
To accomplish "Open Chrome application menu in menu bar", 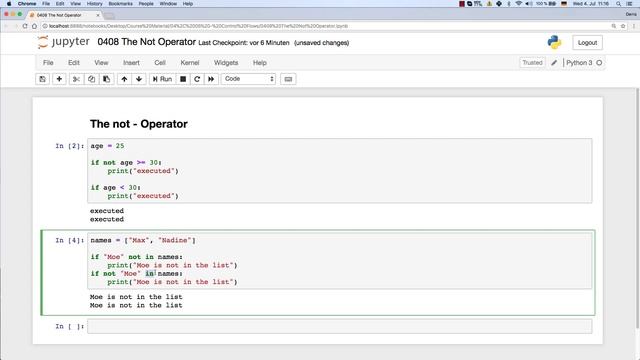I will [x=27, y=4].
